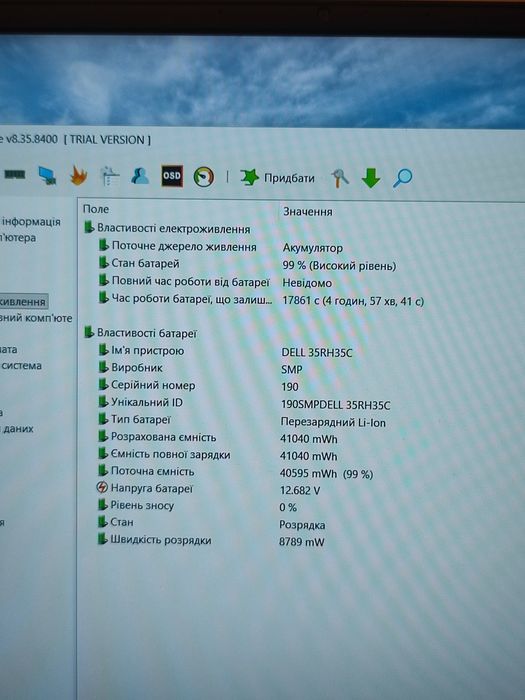The height and width of the screenshot is (700, 525).
Task: Open the network audit monitor icon
Action: [x=47, y=175]
